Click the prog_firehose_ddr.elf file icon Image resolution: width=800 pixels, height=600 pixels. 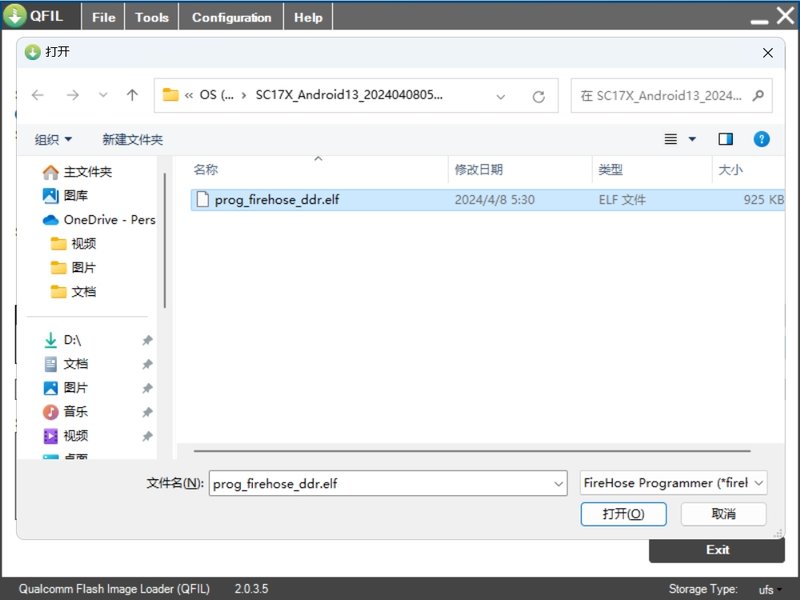pos(203,199)
